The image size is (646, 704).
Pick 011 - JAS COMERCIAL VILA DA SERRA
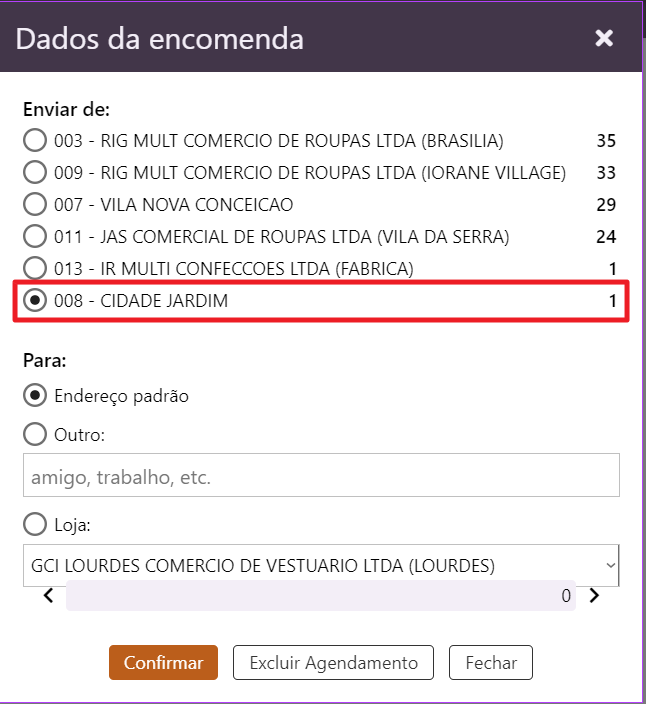35,237
